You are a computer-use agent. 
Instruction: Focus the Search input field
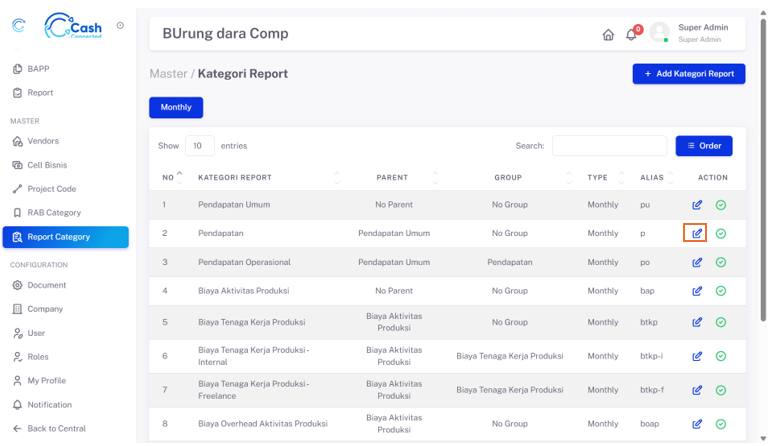click(x=609, y=146)
